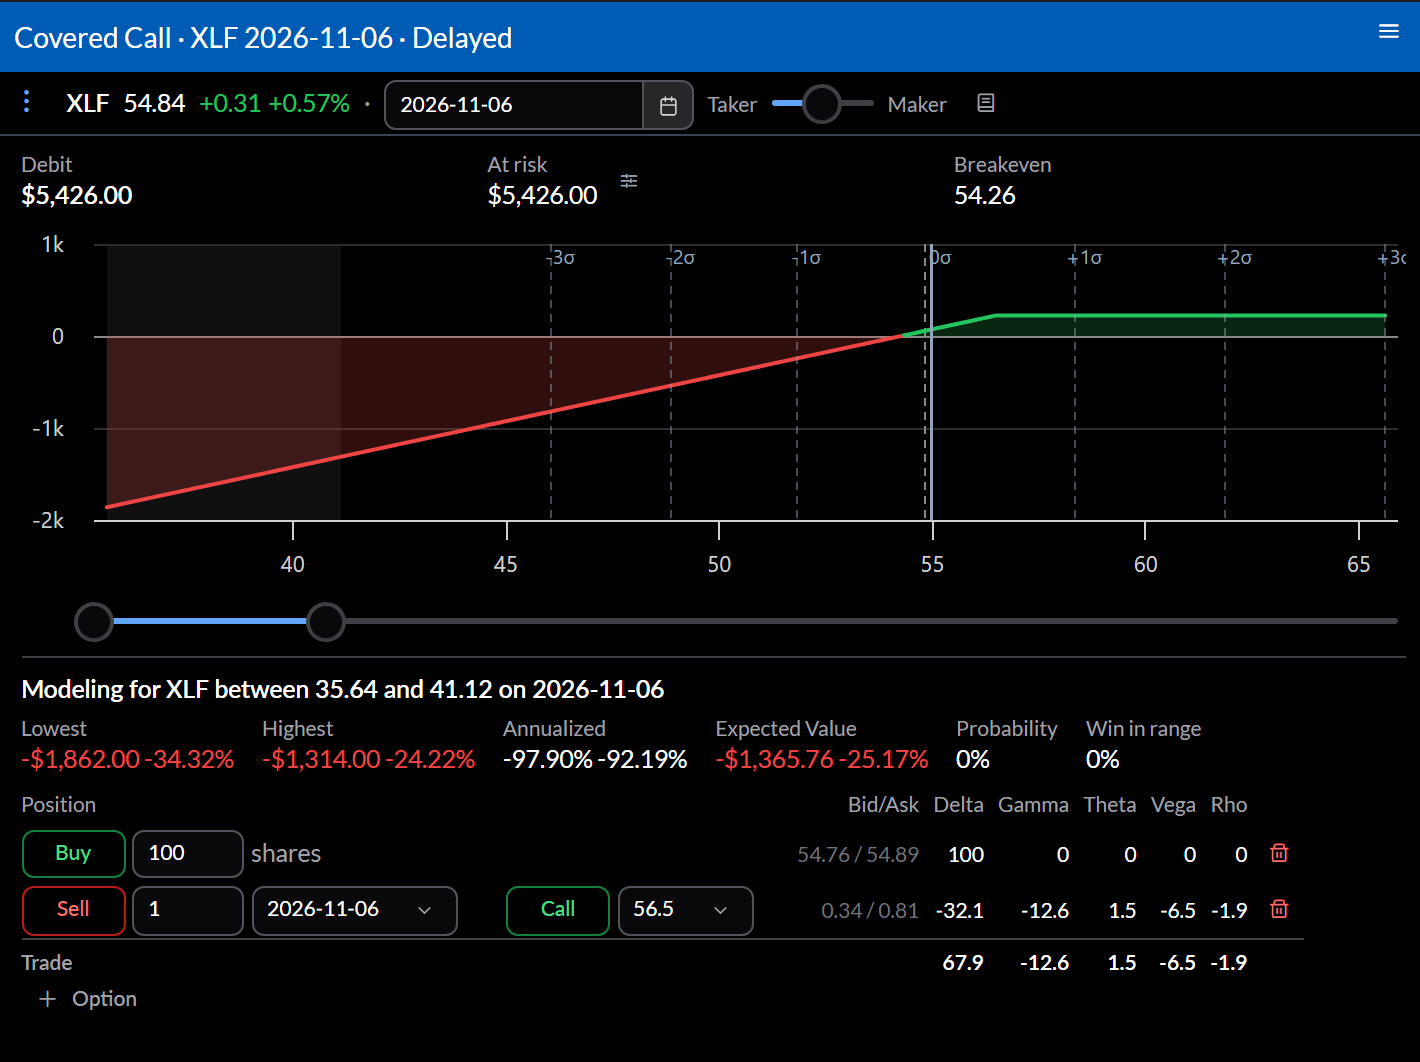Click the Highest value -$1,314.00
1420x1062 pixels.
point(322,759)
